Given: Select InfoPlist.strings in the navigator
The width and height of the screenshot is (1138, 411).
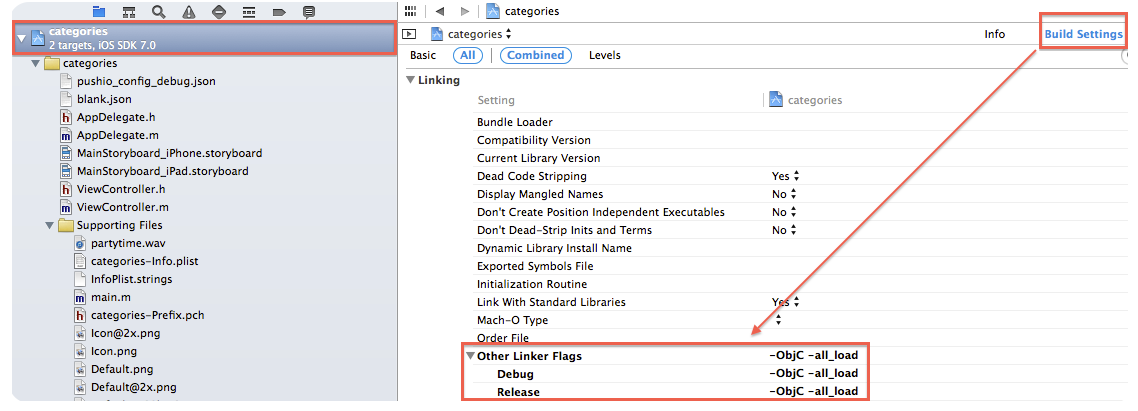Looking at the screenshot, I should click(x=131, y=279).
